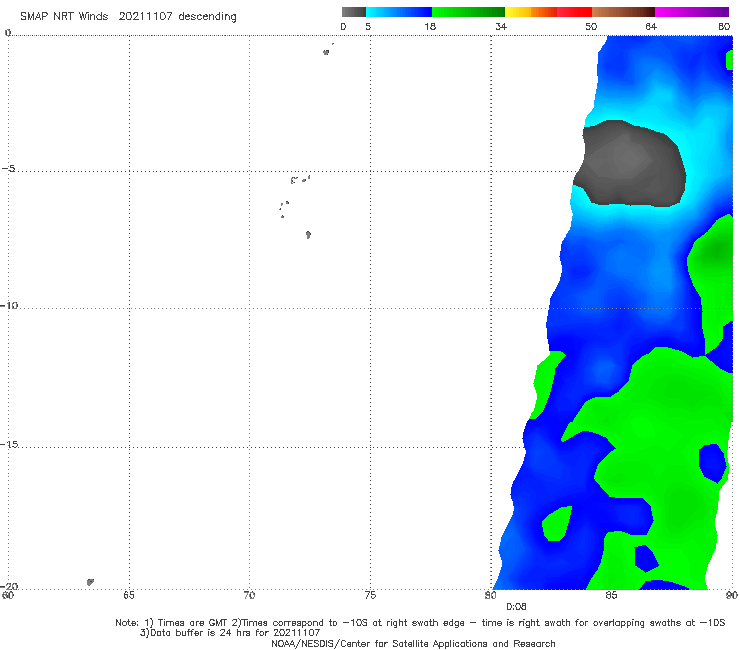Select the yellow-orange color bar segment
The height and width of the screenshot is (650, 740).
(531, 12)
